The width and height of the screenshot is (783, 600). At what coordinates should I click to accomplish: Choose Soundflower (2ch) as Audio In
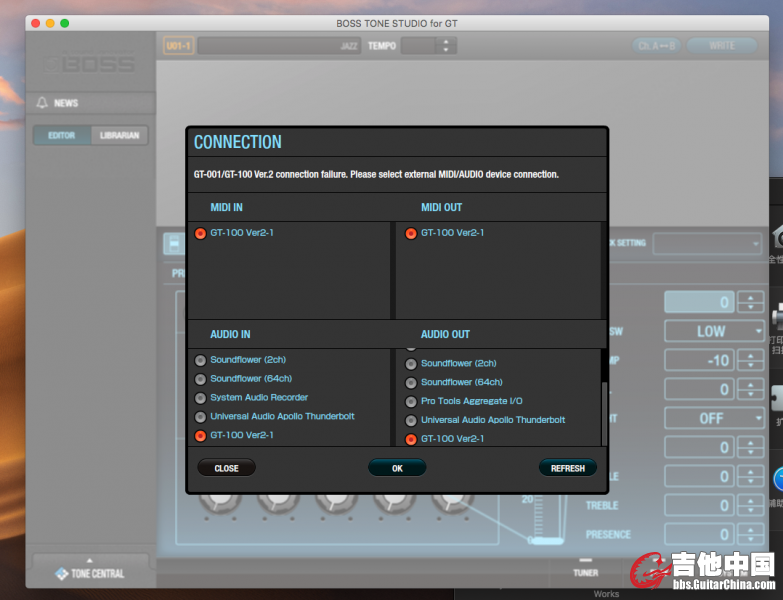pyautogui.click(x=200, y=360)
